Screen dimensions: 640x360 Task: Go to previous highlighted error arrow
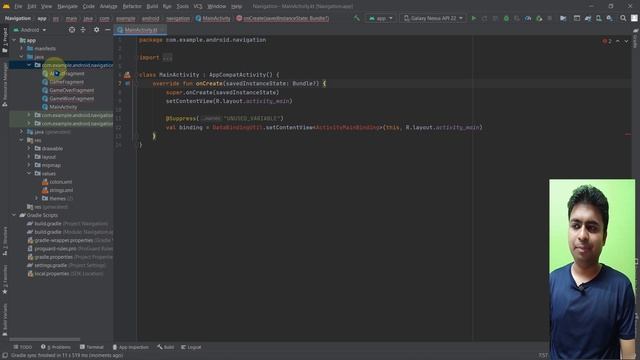(618, 41)
